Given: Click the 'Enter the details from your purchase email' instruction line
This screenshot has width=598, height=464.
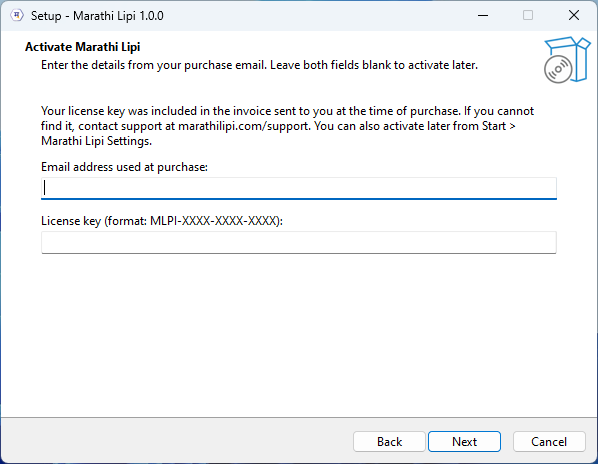Looking at the screenshot, I should point(259,65).
